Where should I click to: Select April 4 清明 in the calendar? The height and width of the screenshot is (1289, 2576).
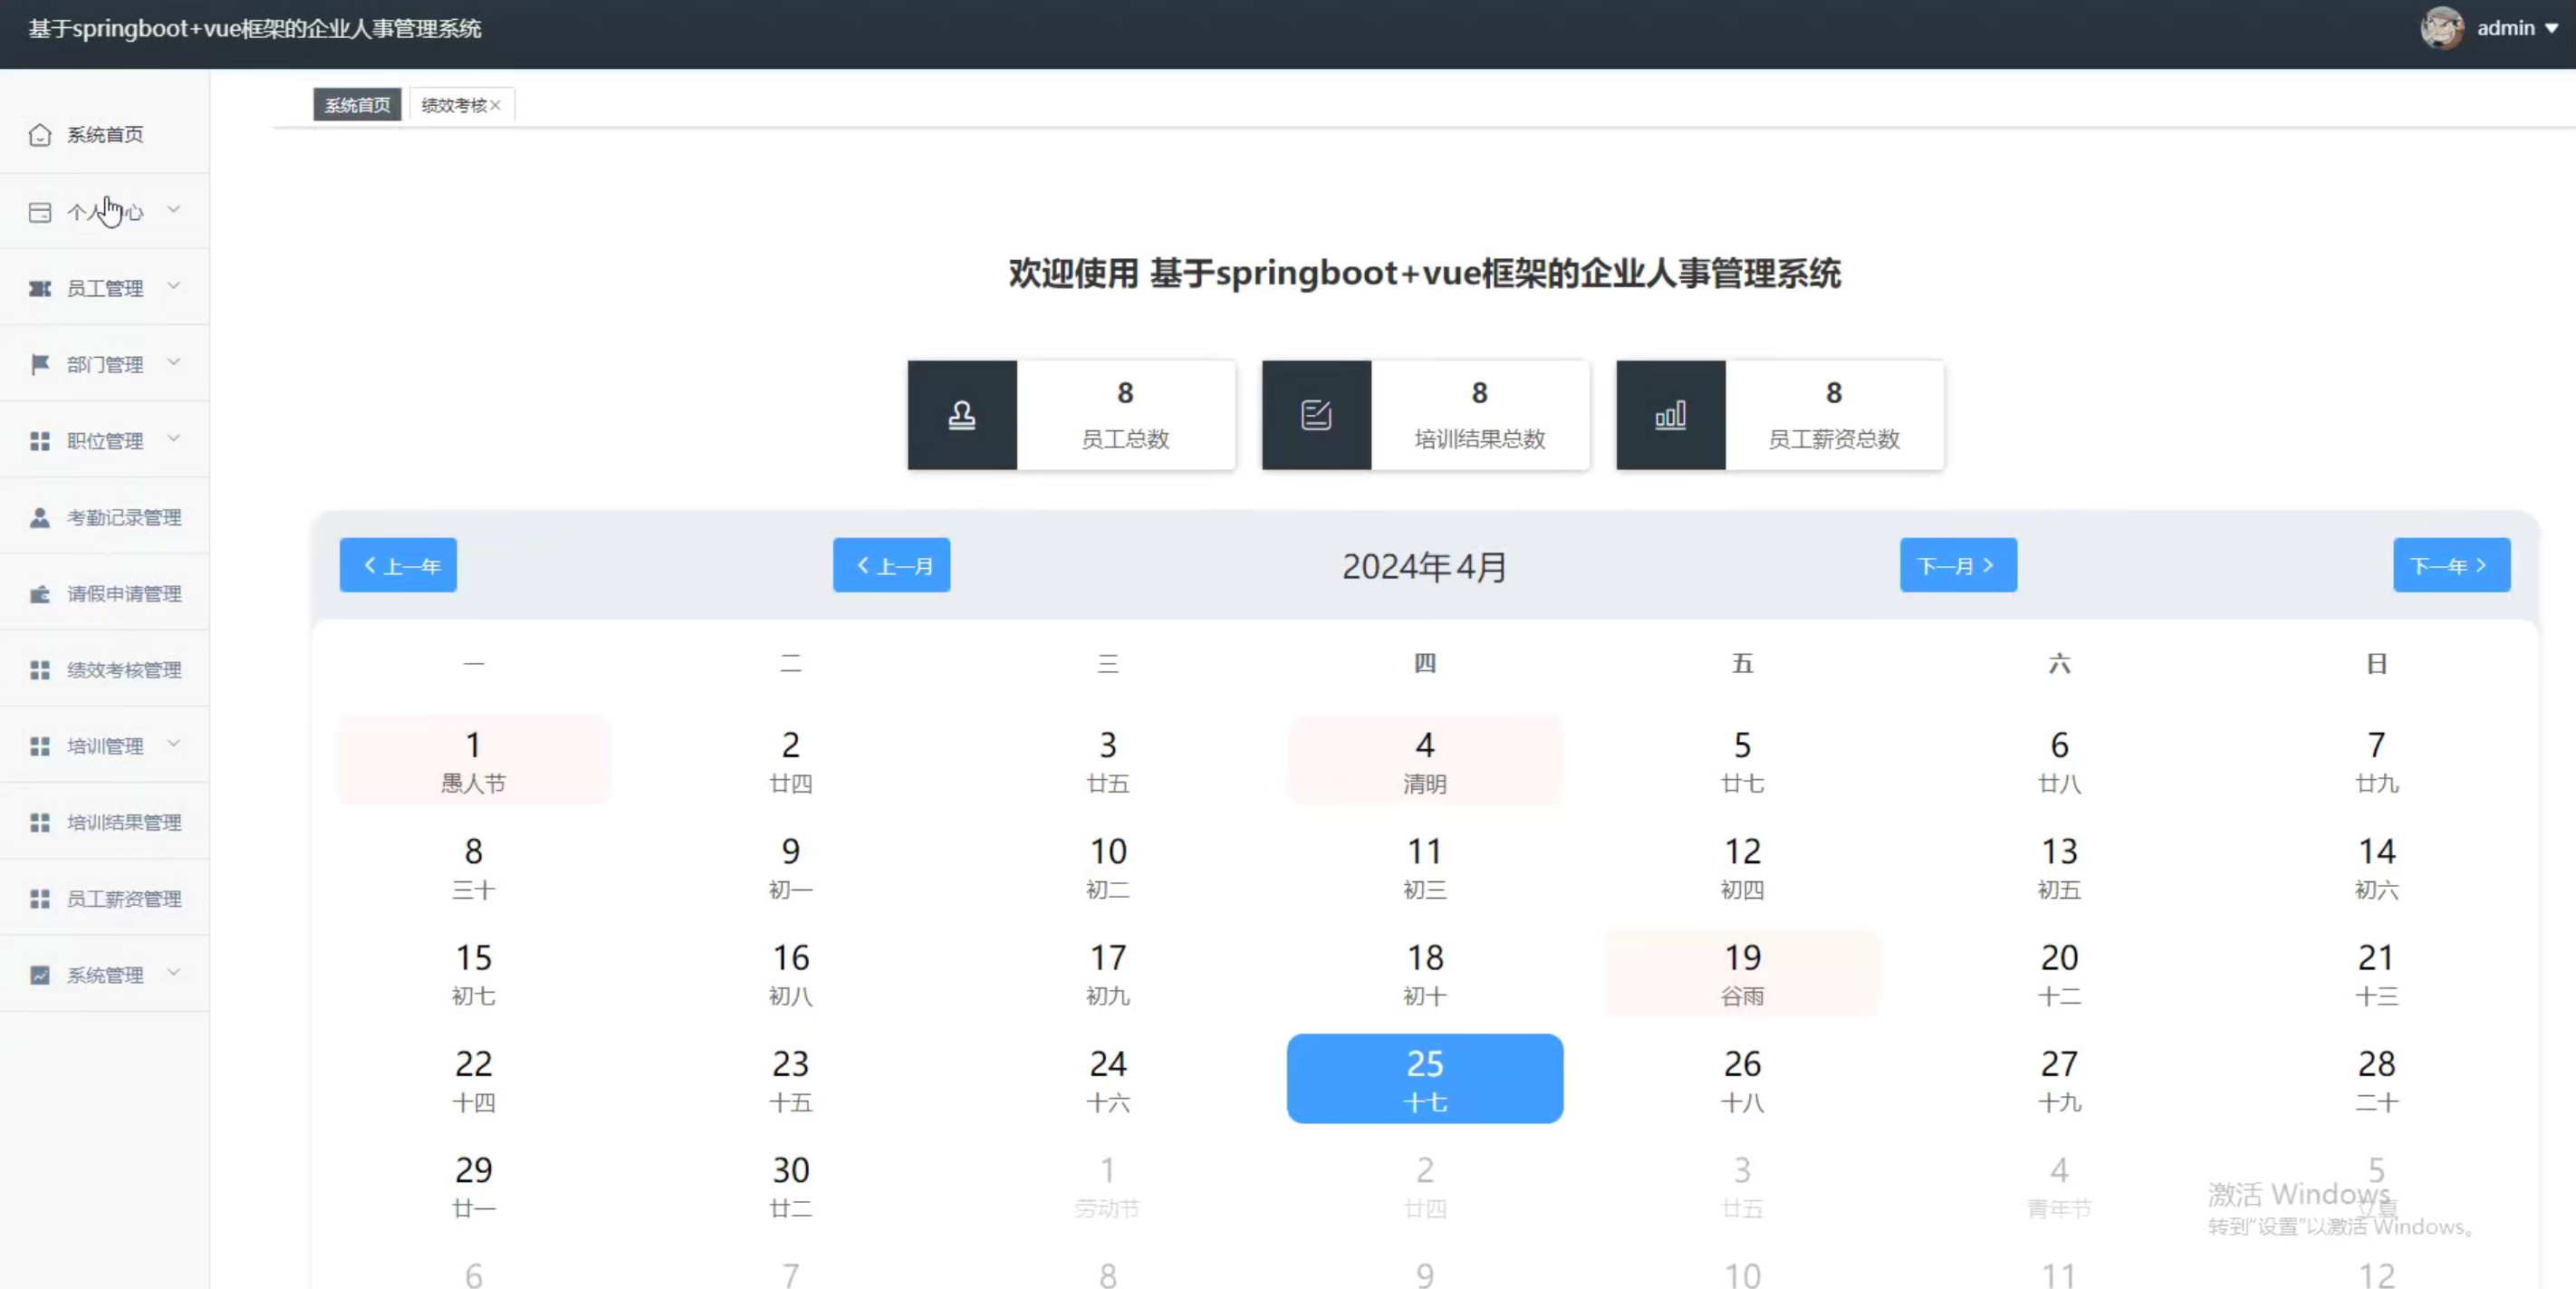1425,761
